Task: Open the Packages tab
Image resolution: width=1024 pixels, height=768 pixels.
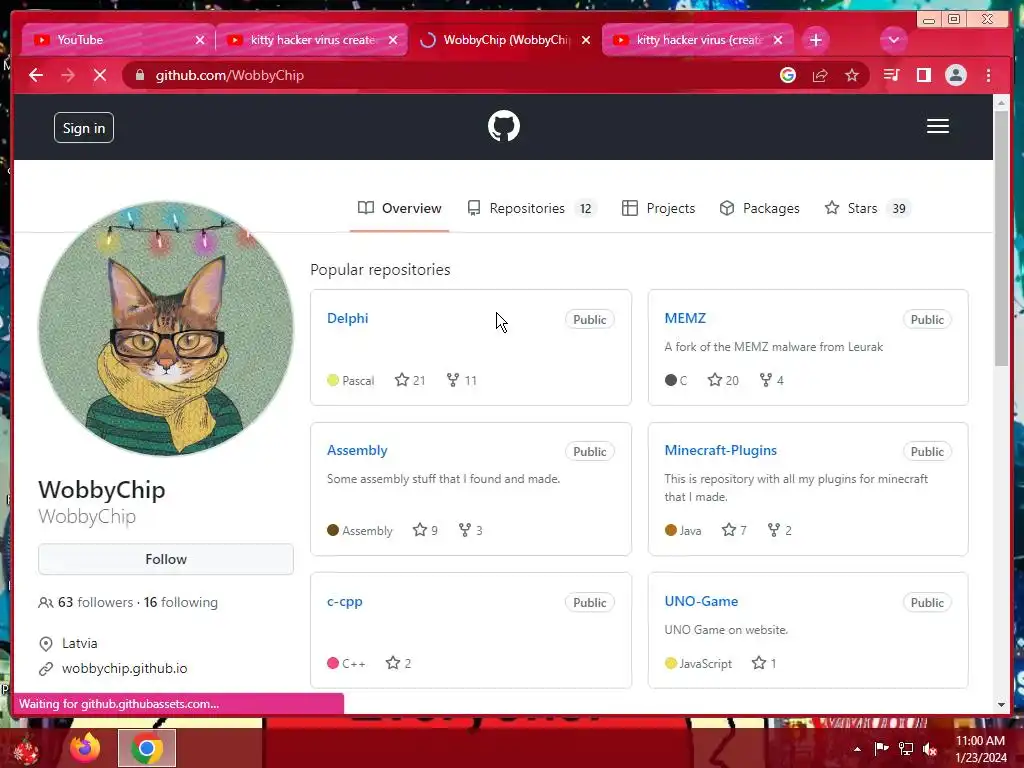Action: click(760, 208)
